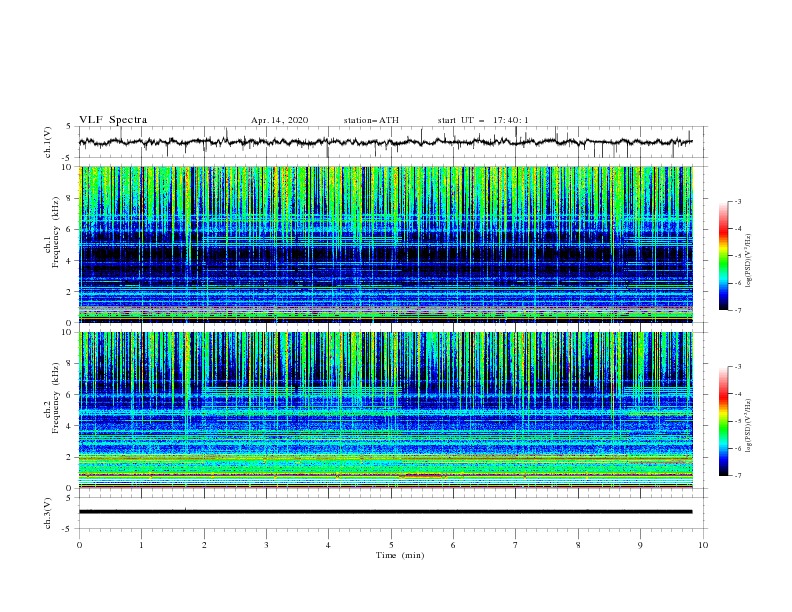Click the "1" tick on the Time axis
792x612 pixels.
(x=141, y=545)
